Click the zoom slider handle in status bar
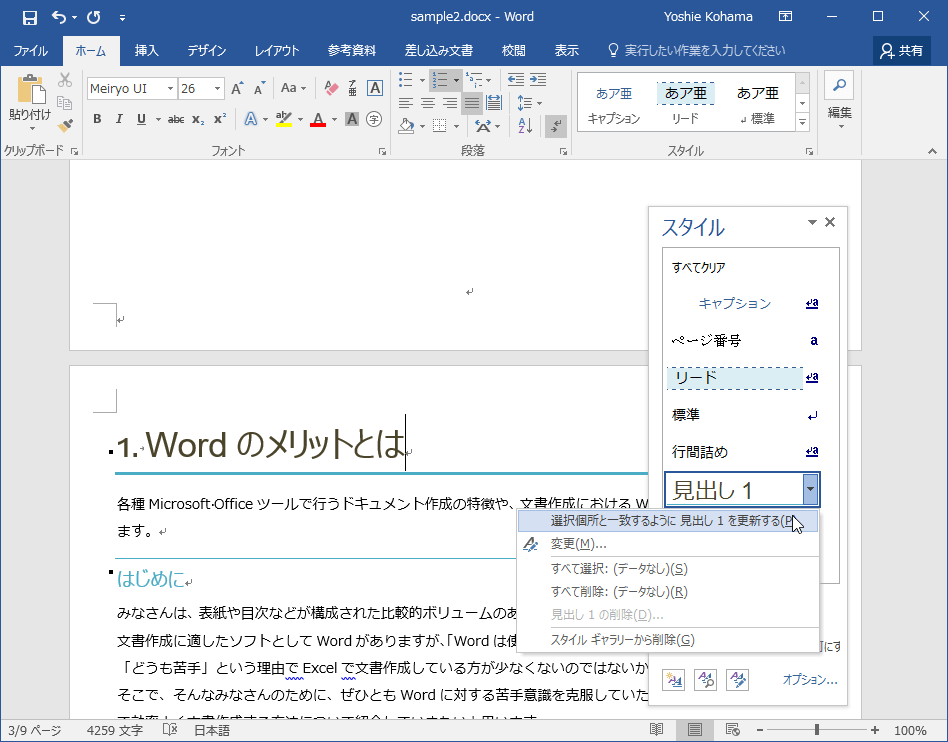948x742 pixels. tap(816, 730)
